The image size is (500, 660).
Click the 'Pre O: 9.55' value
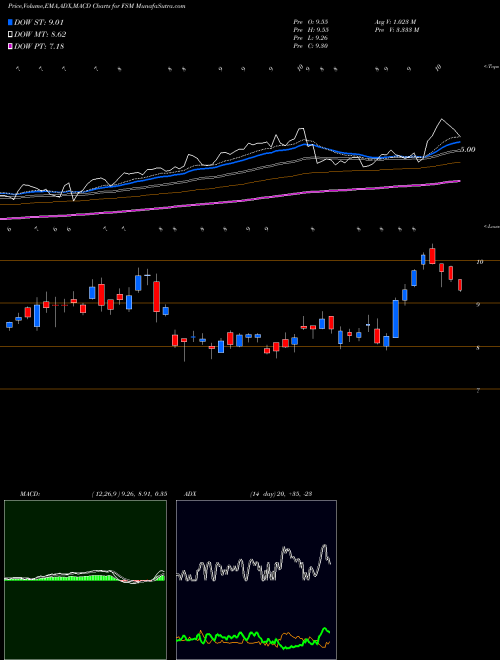pyautogui.click(x=311, y=22)
